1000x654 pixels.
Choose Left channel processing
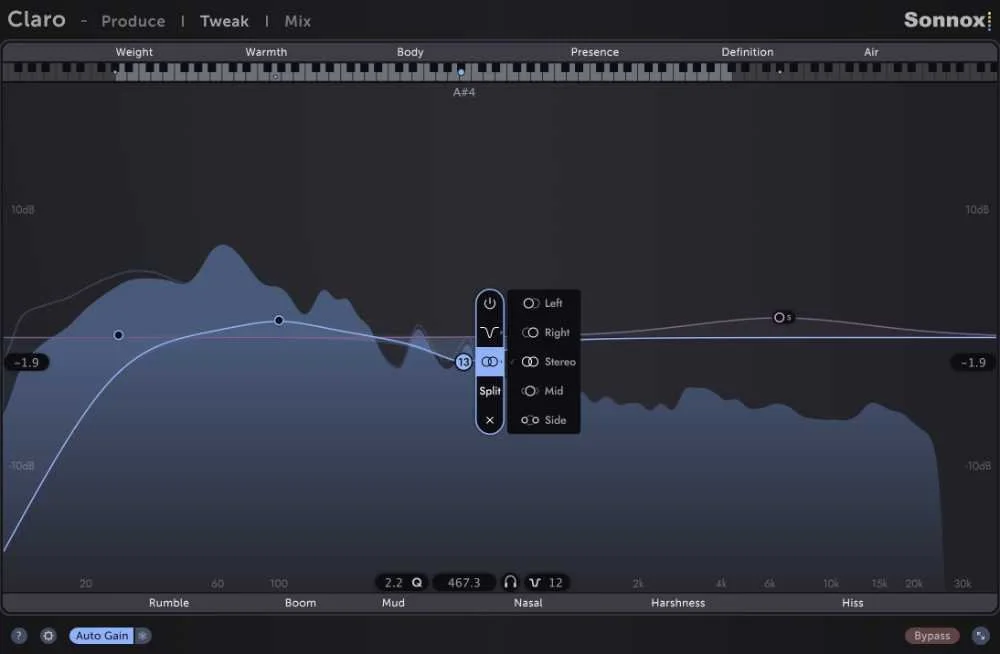coord(543,303)
